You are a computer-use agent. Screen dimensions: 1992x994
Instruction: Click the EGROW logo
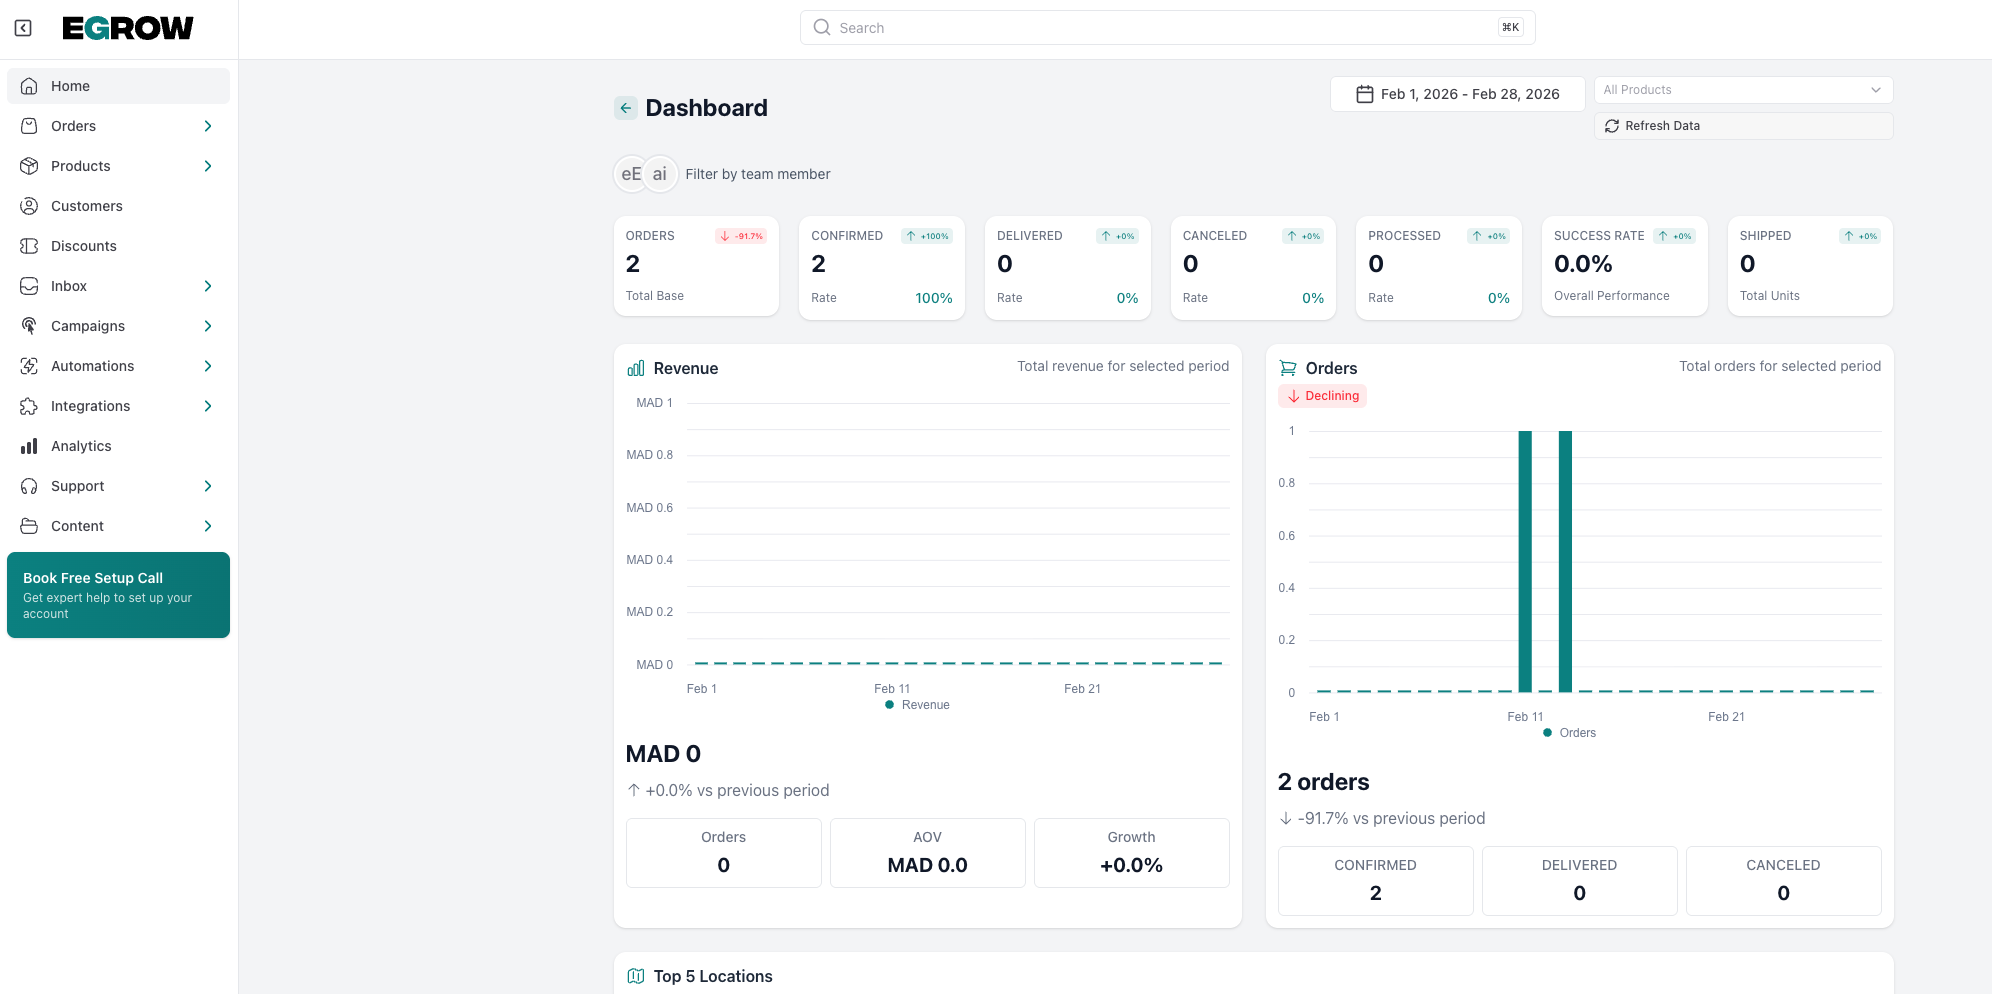coord(128,28)
